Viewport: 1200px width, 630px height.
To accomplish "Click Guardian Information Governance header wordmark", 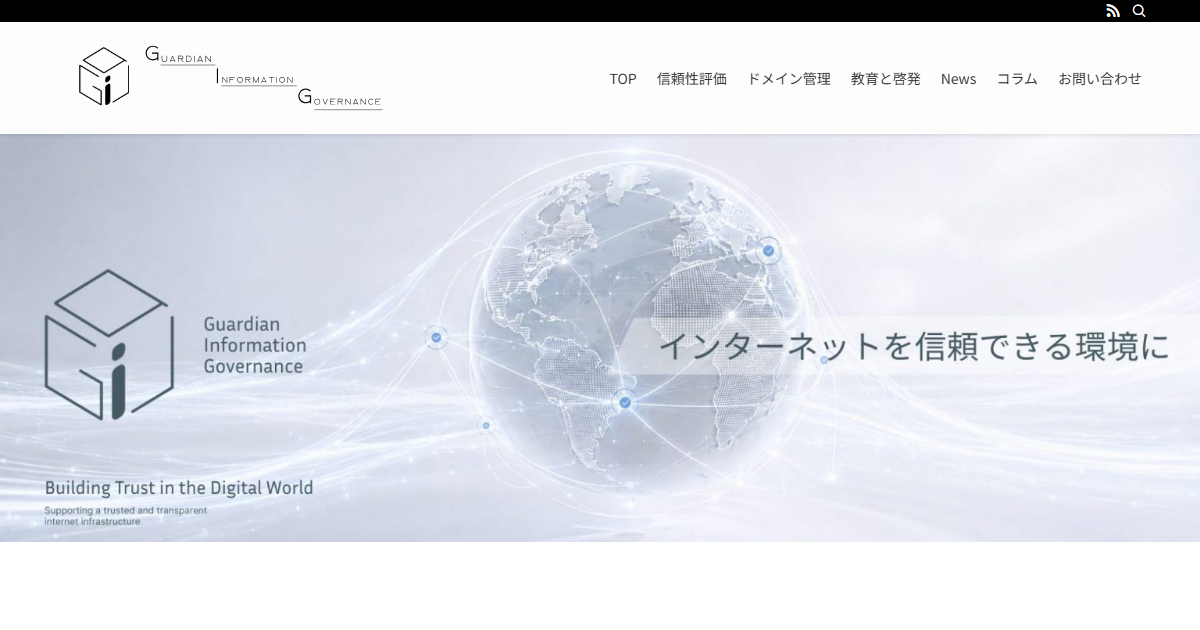I will (264, 77).
